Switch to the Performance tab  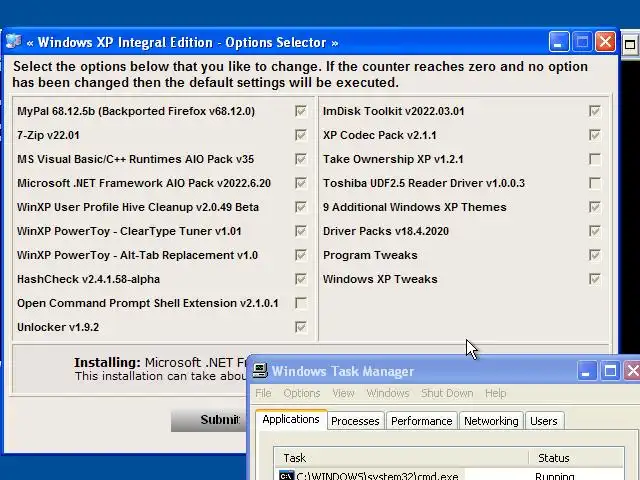coord(422,421)
